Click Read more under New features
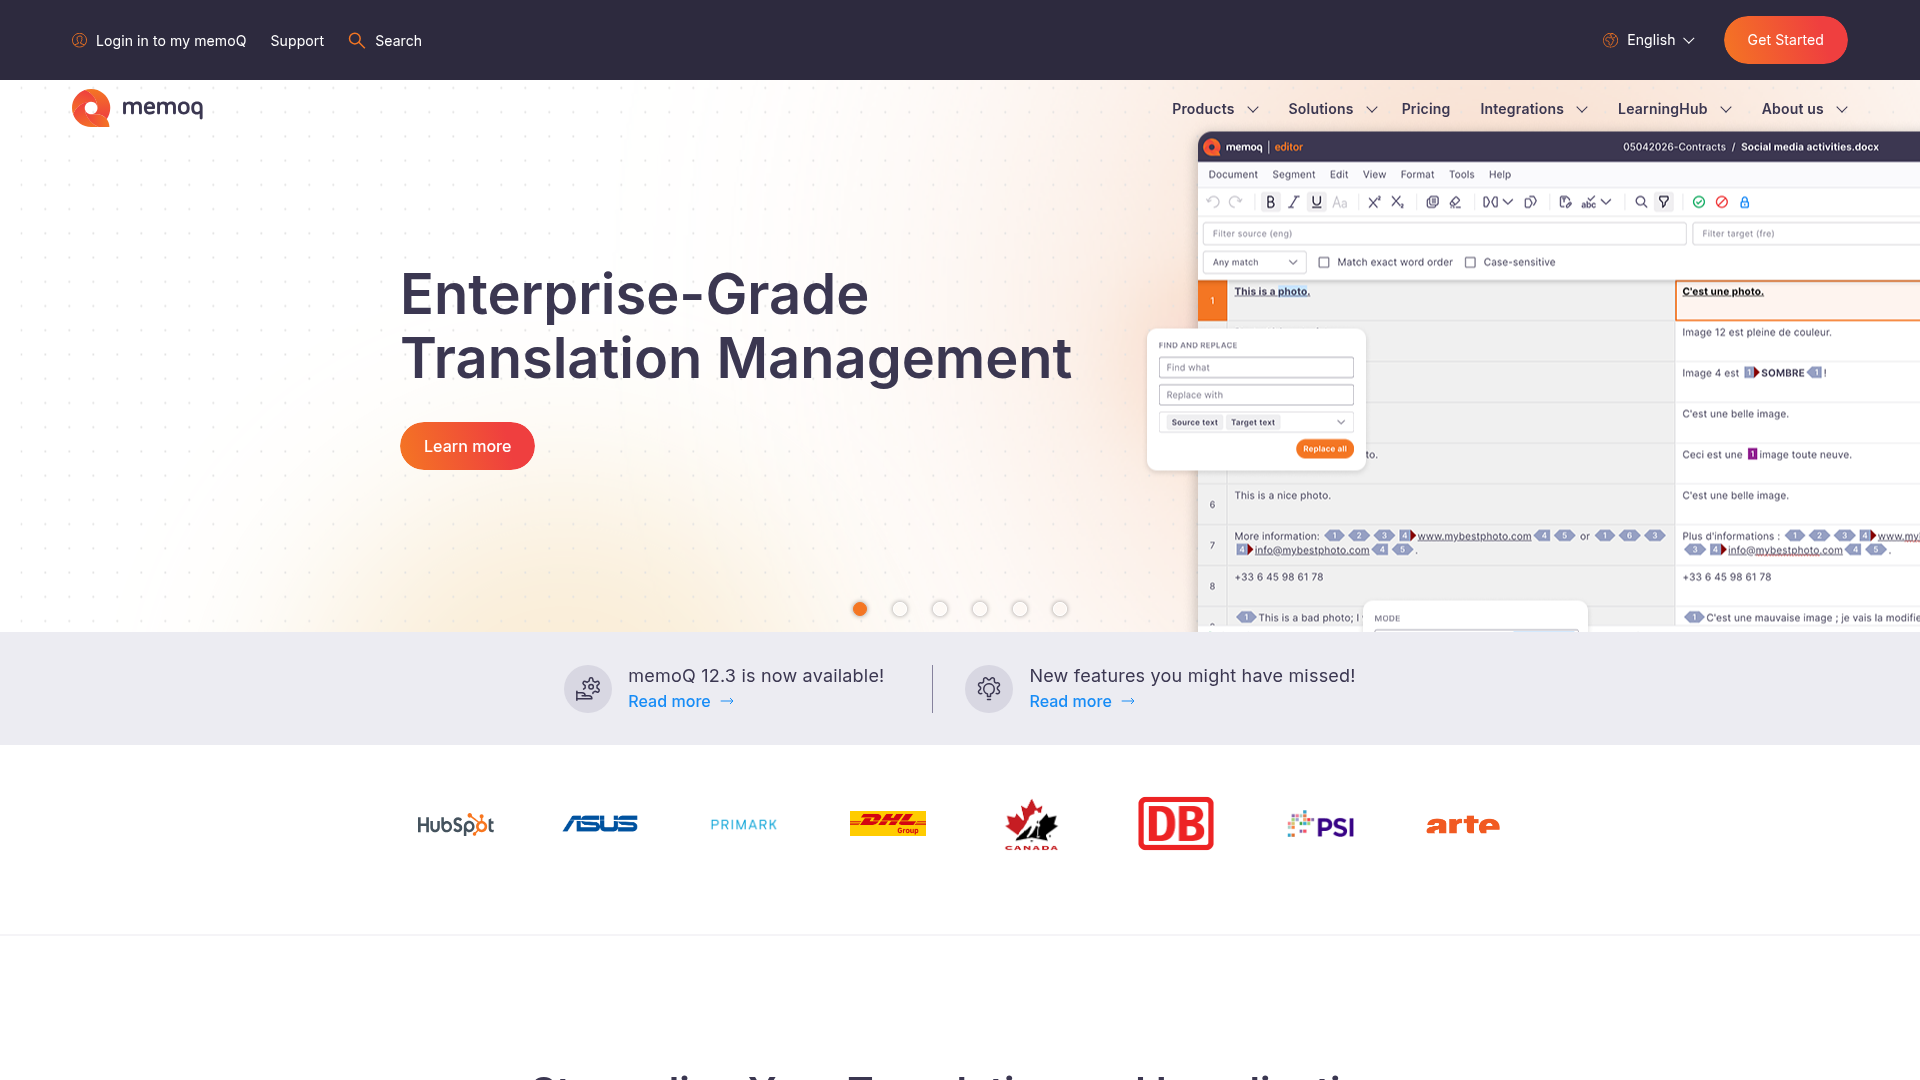 1070,701
